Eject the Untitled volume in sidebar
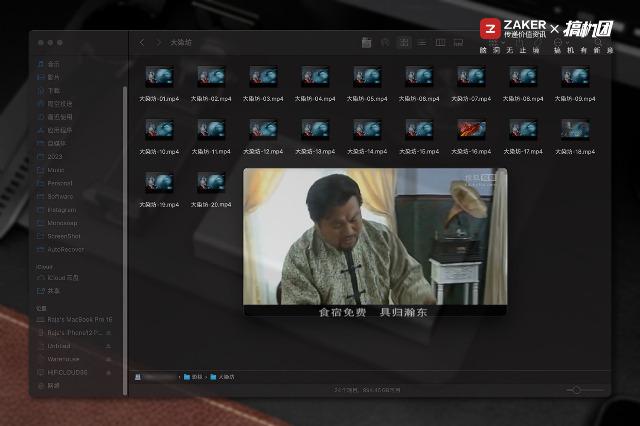The image size is (640, 426). pyautogui.click(x=109, y=346)
